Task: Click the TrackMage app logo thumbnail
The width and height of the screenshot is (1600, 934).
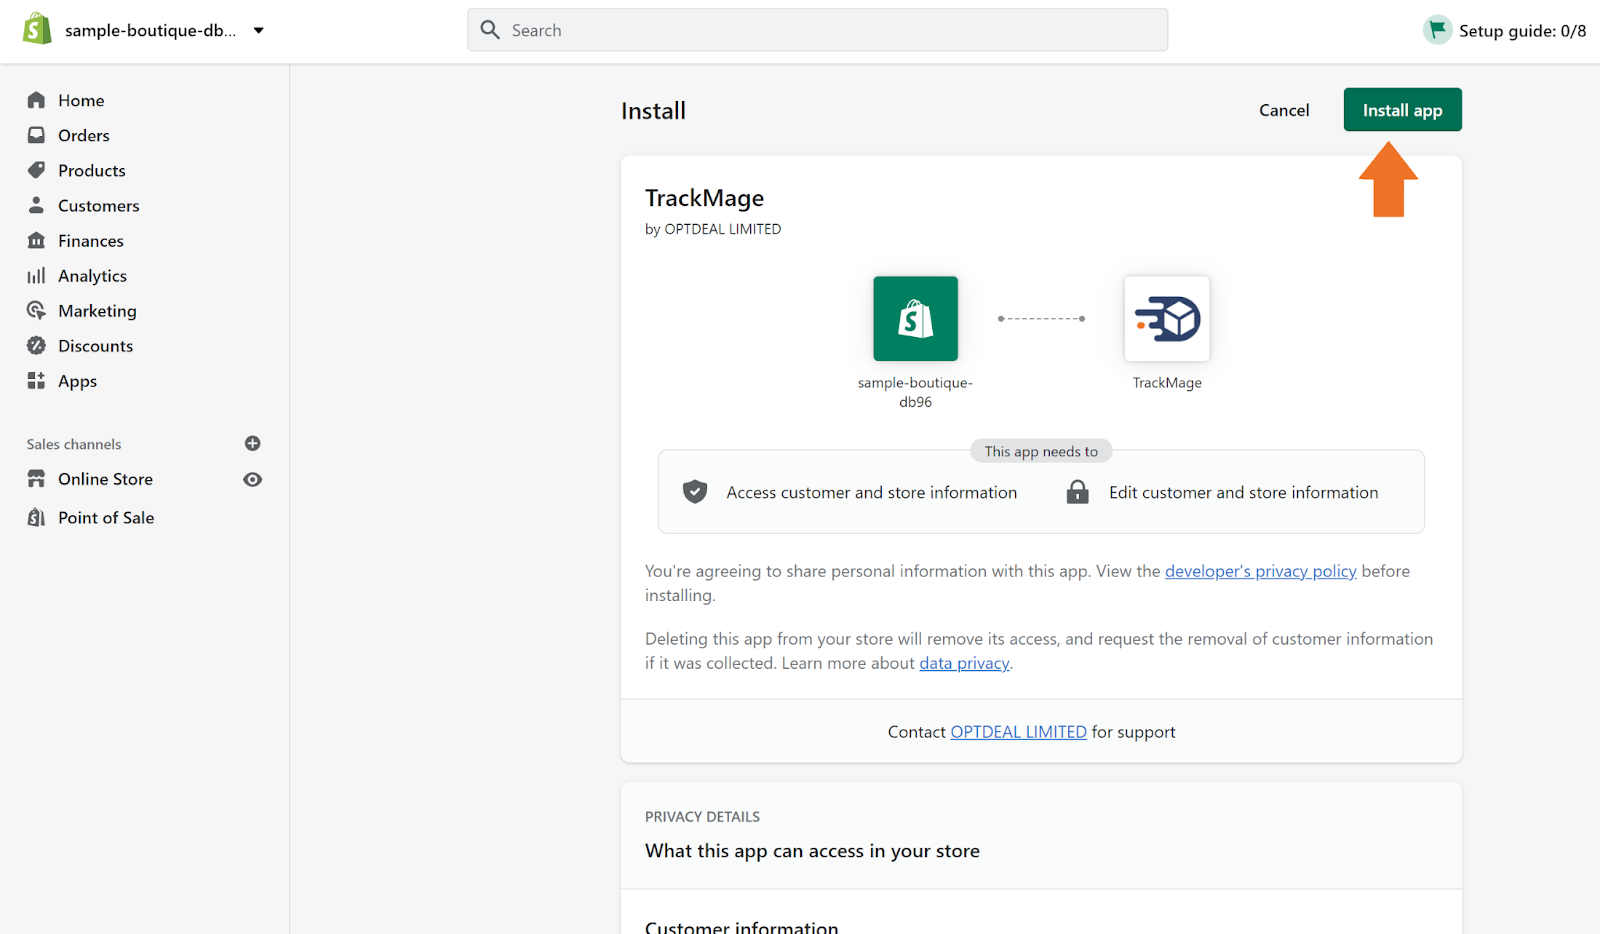Action: (x=1167, y=318)
